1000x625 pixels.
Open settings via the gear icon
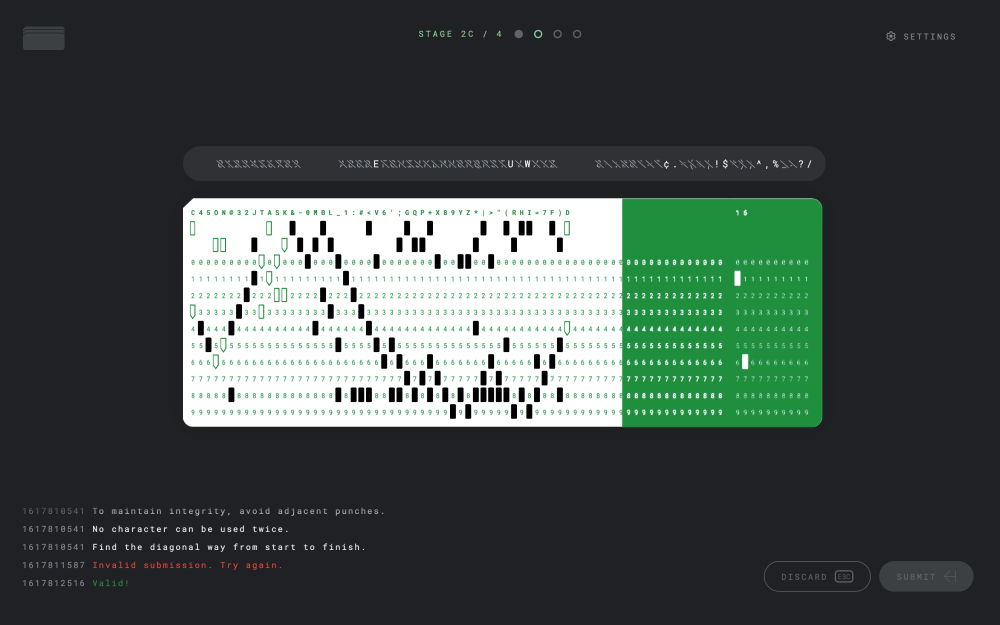click(x=891, y=36)
